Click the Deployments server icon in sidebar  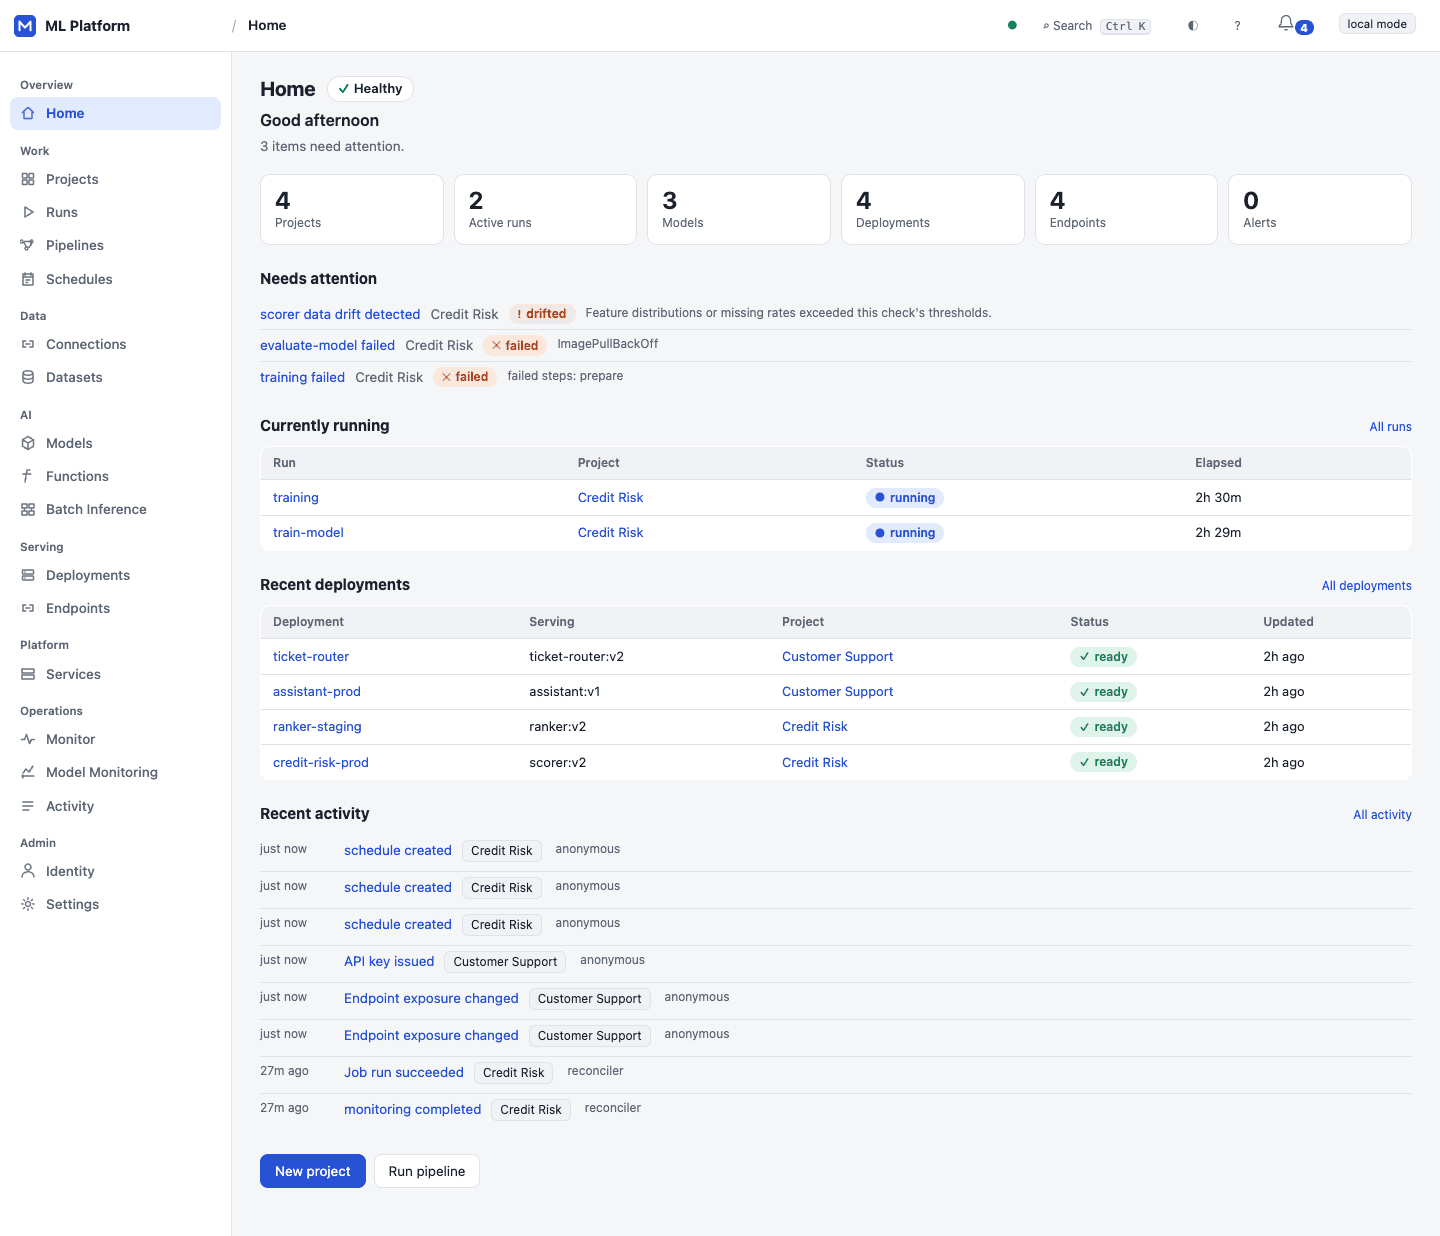pos(28,576)
